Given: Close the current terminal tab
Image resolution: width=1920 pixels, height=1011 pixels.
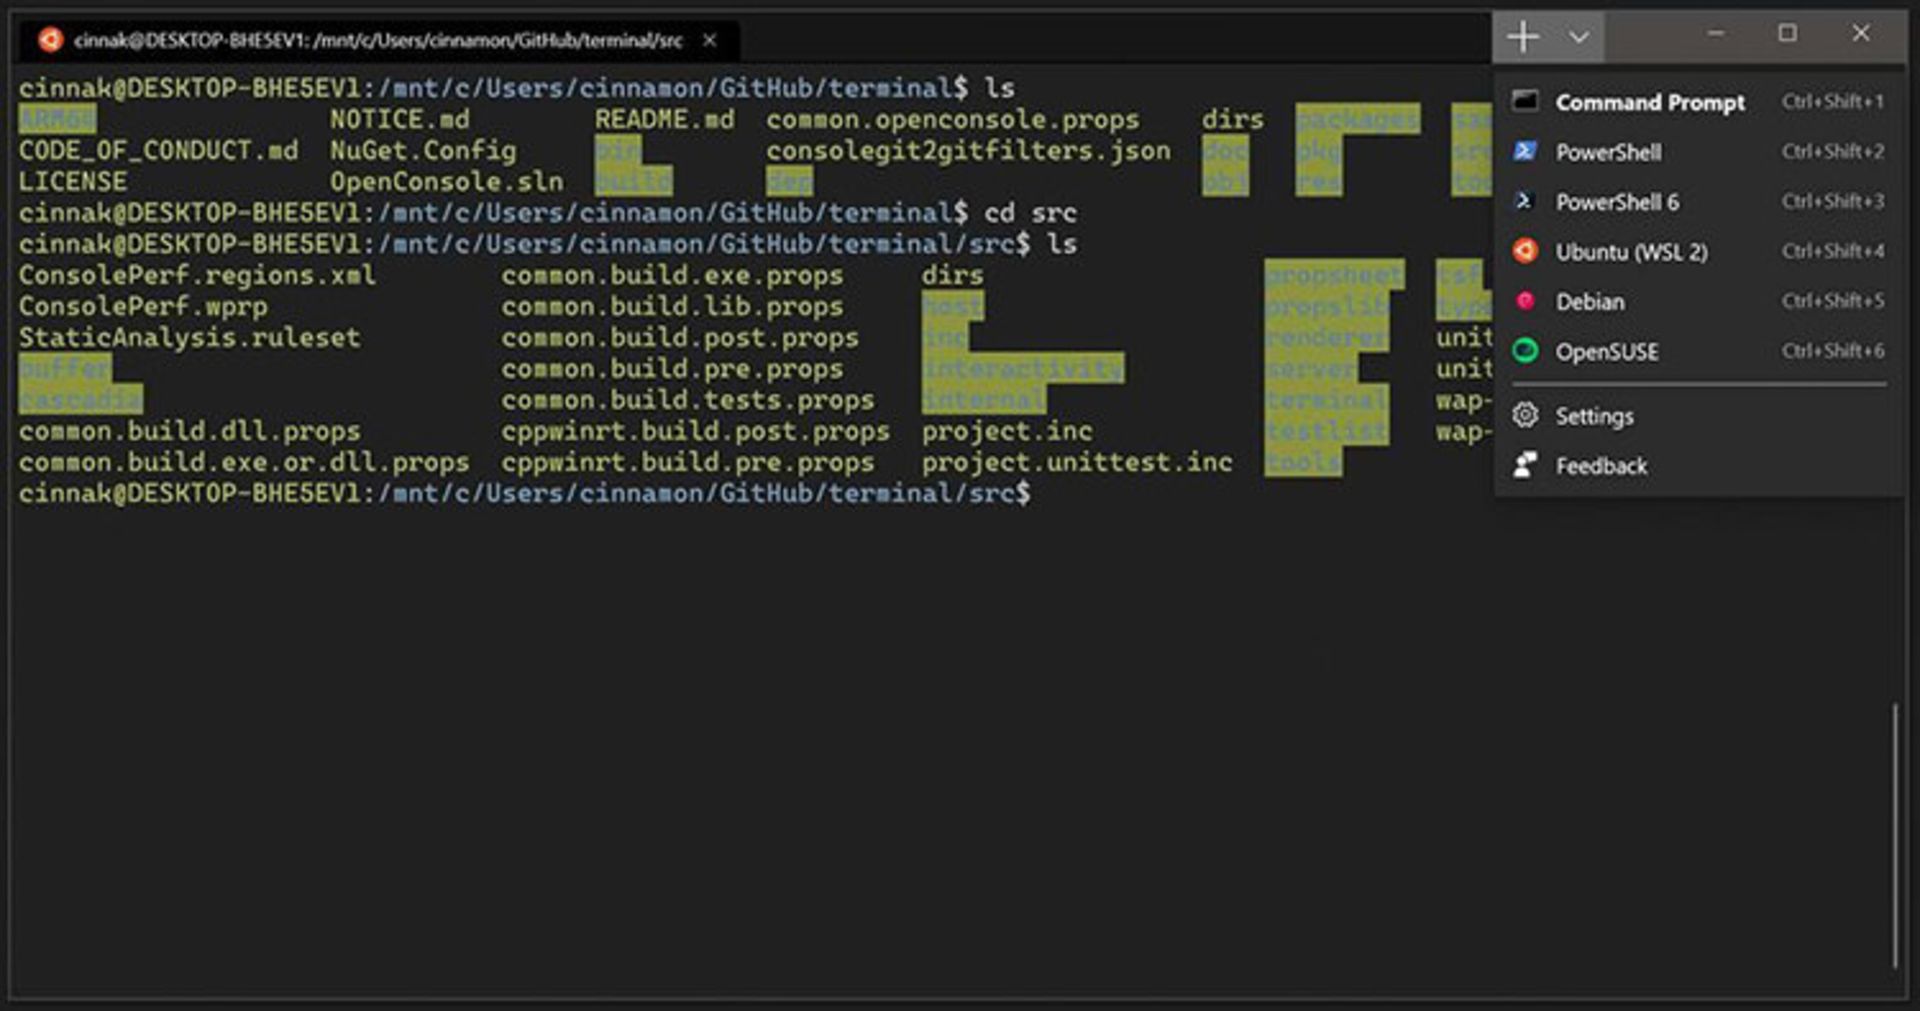Looking at the screenshot, I should (x=709, y=41).
